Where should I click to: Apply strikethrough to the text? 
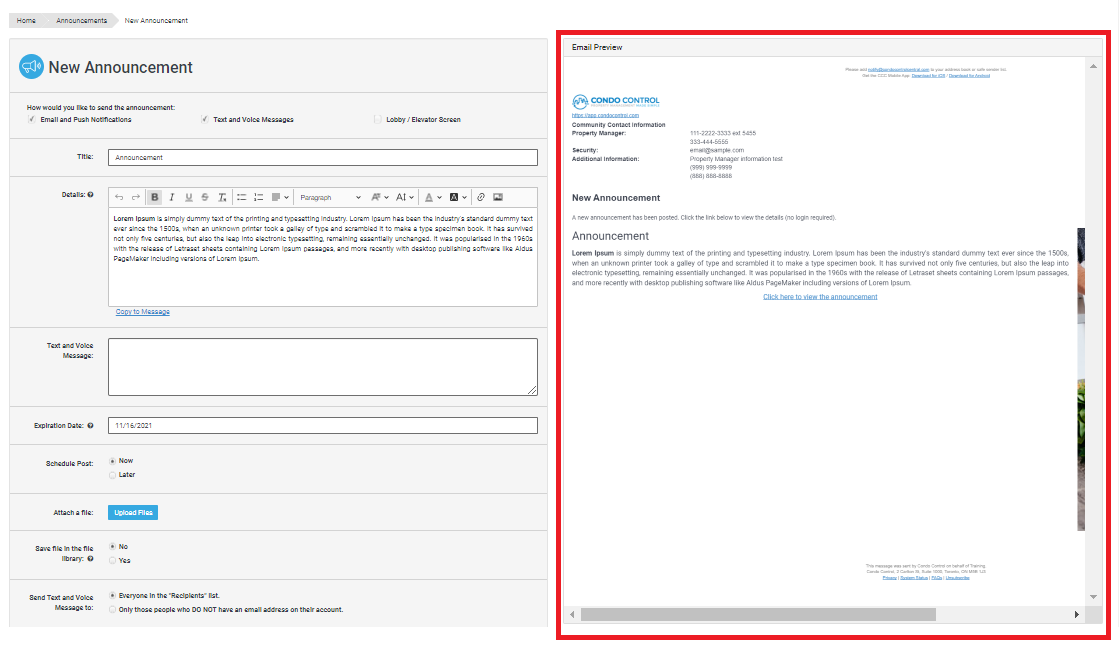point(205,197)
